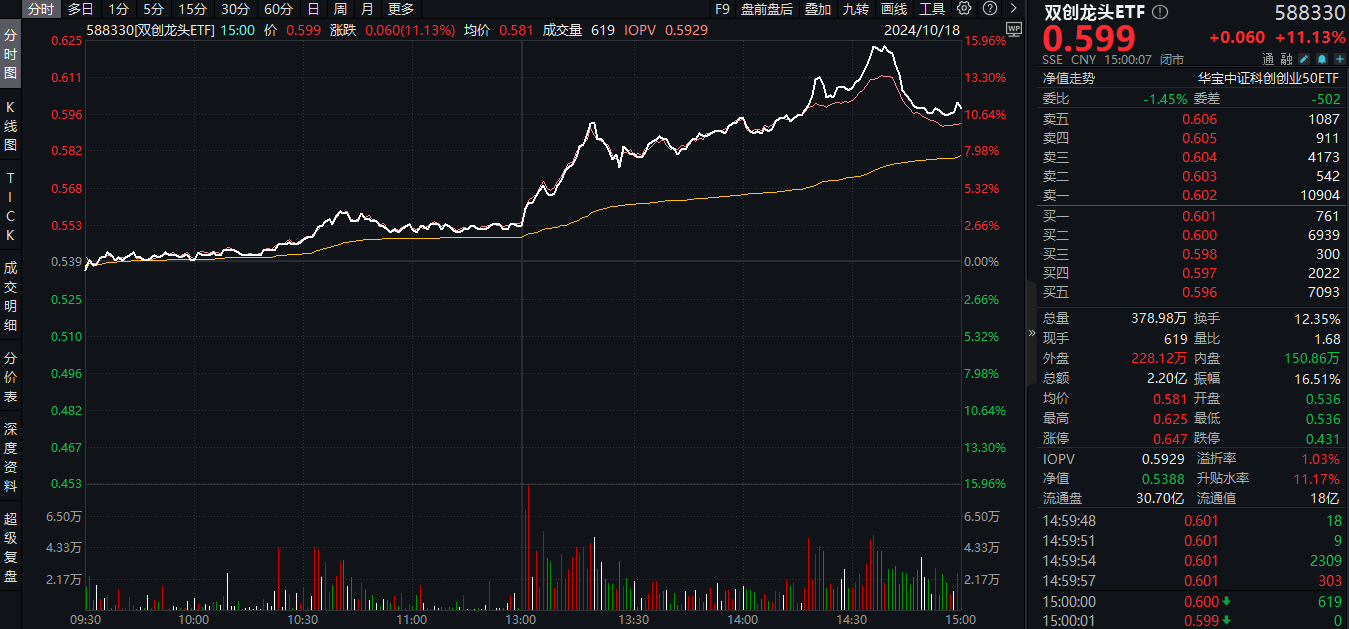
Task: Click the pencil annotation icon near 融
Action: click(1304, 59)
